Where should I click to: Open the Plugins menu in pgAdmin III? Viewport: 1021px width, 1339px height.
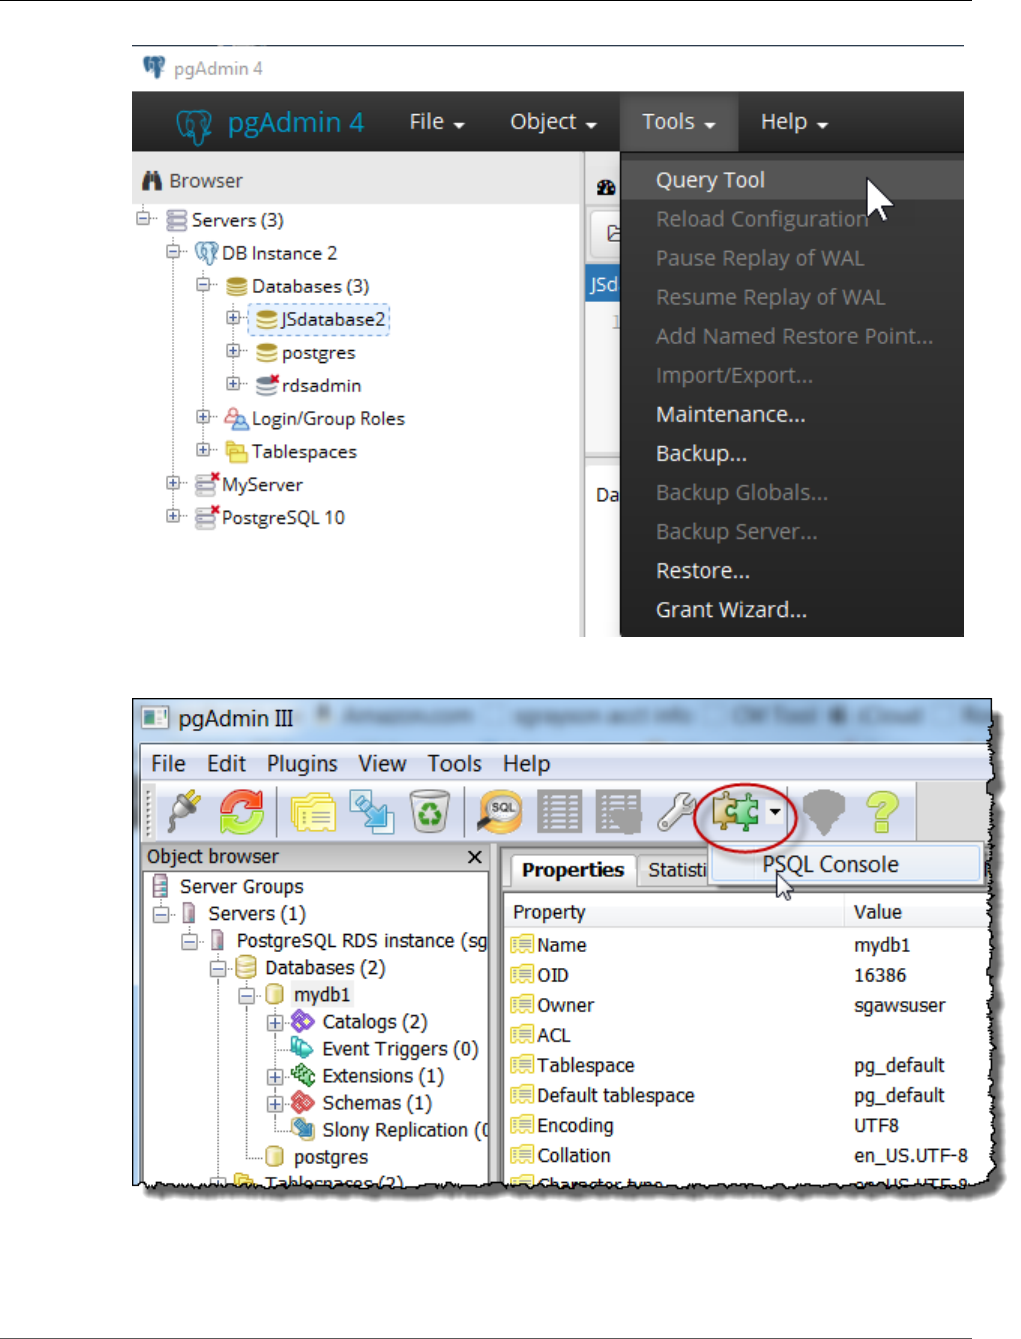[x=302, y=764]
